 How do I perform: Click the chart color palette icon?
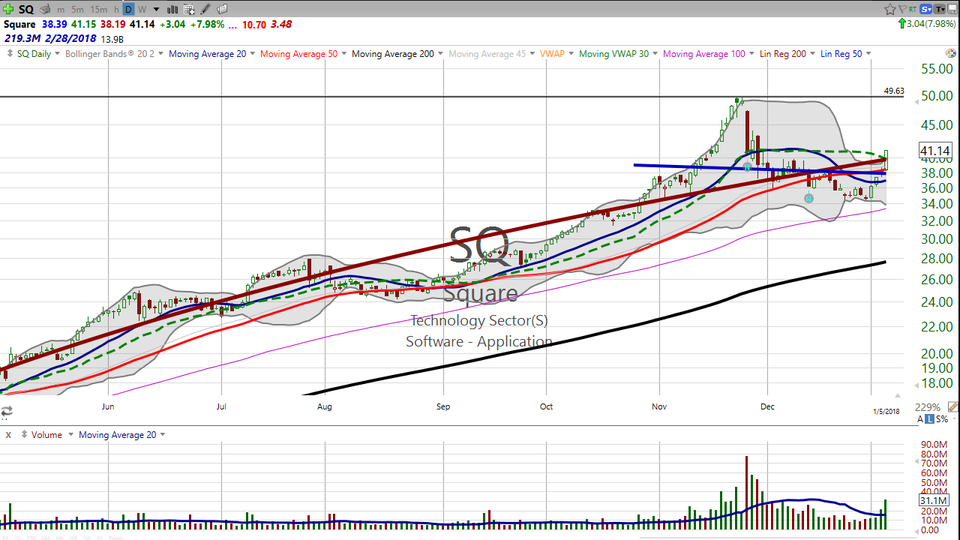click(x=951, y=54)
